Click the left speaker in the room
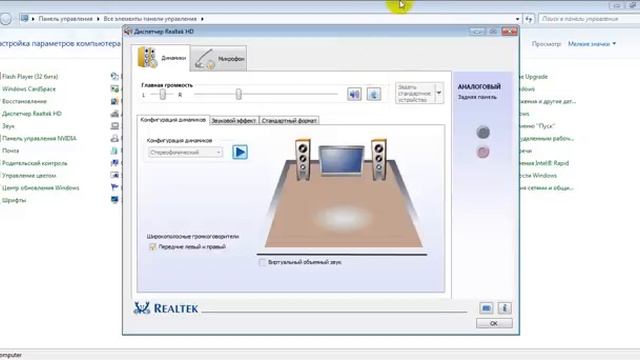 point(303,160)
